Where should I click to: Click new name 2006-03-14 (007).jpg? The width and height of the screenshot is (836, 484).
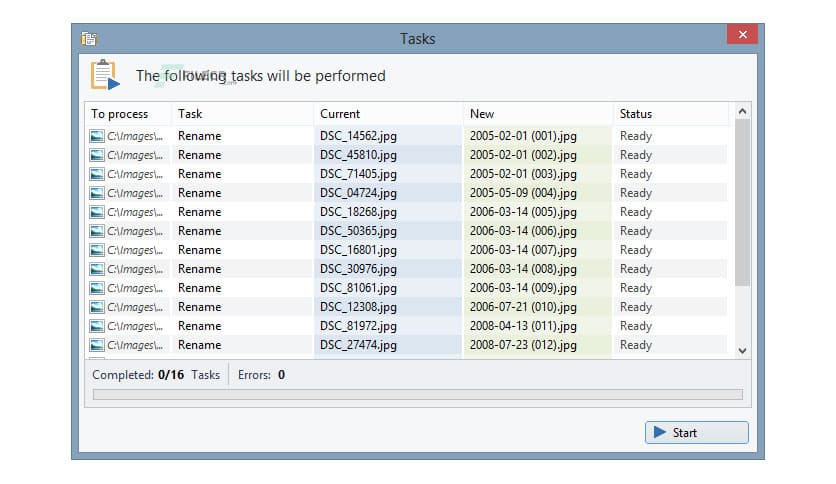[523, 251]
